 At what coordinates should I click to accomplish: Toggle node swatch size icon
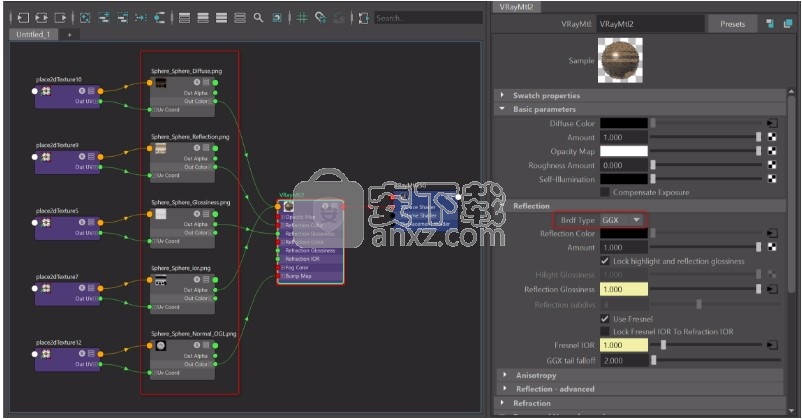(x=277, y=18)
